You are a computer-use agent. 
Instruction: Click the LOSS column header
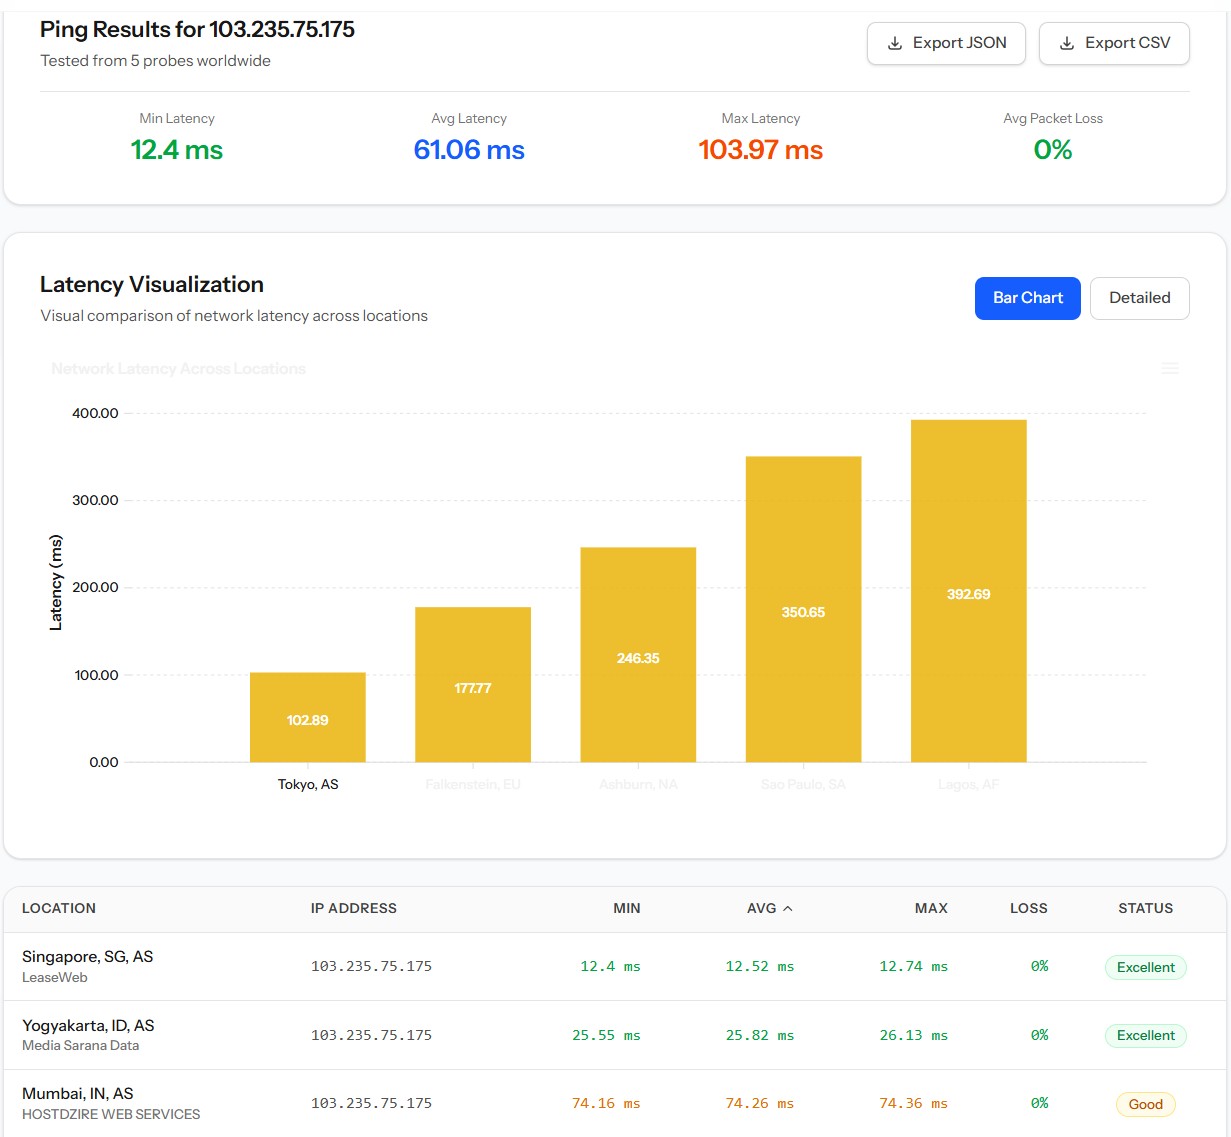(x=1028, y=908)
